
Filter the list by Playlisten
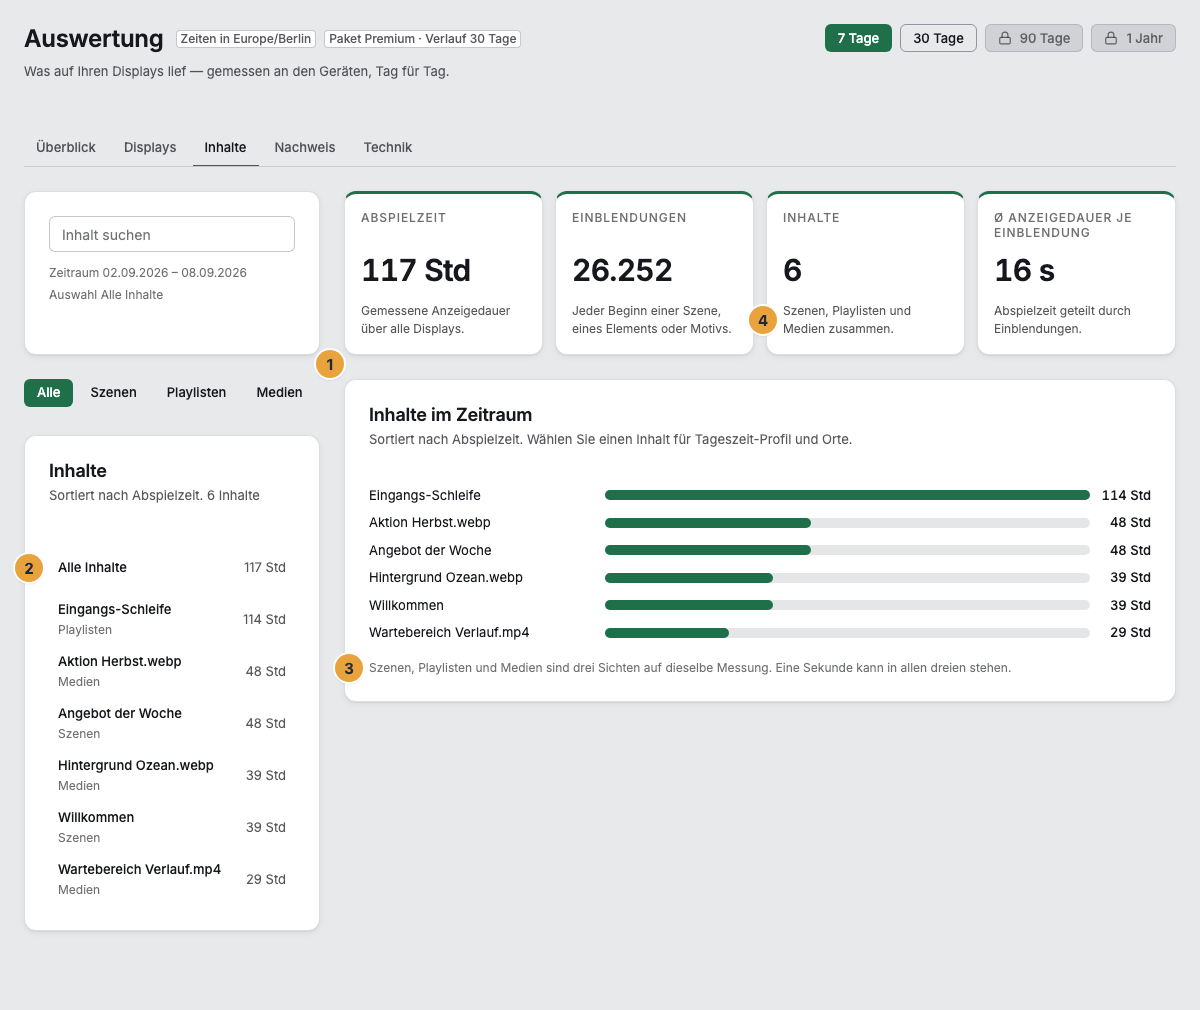point(196,392)
